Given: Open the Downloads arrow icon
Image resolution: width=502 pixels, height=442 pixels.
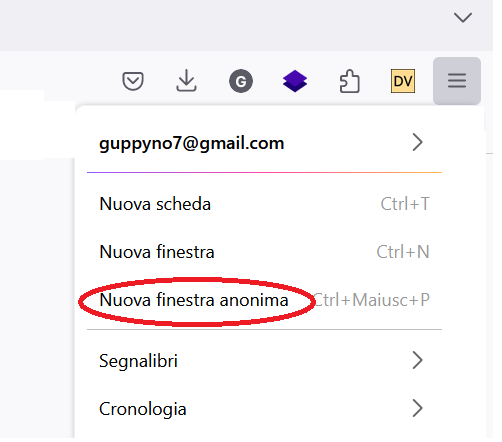Looking at the screenshot, I should 186,80.
